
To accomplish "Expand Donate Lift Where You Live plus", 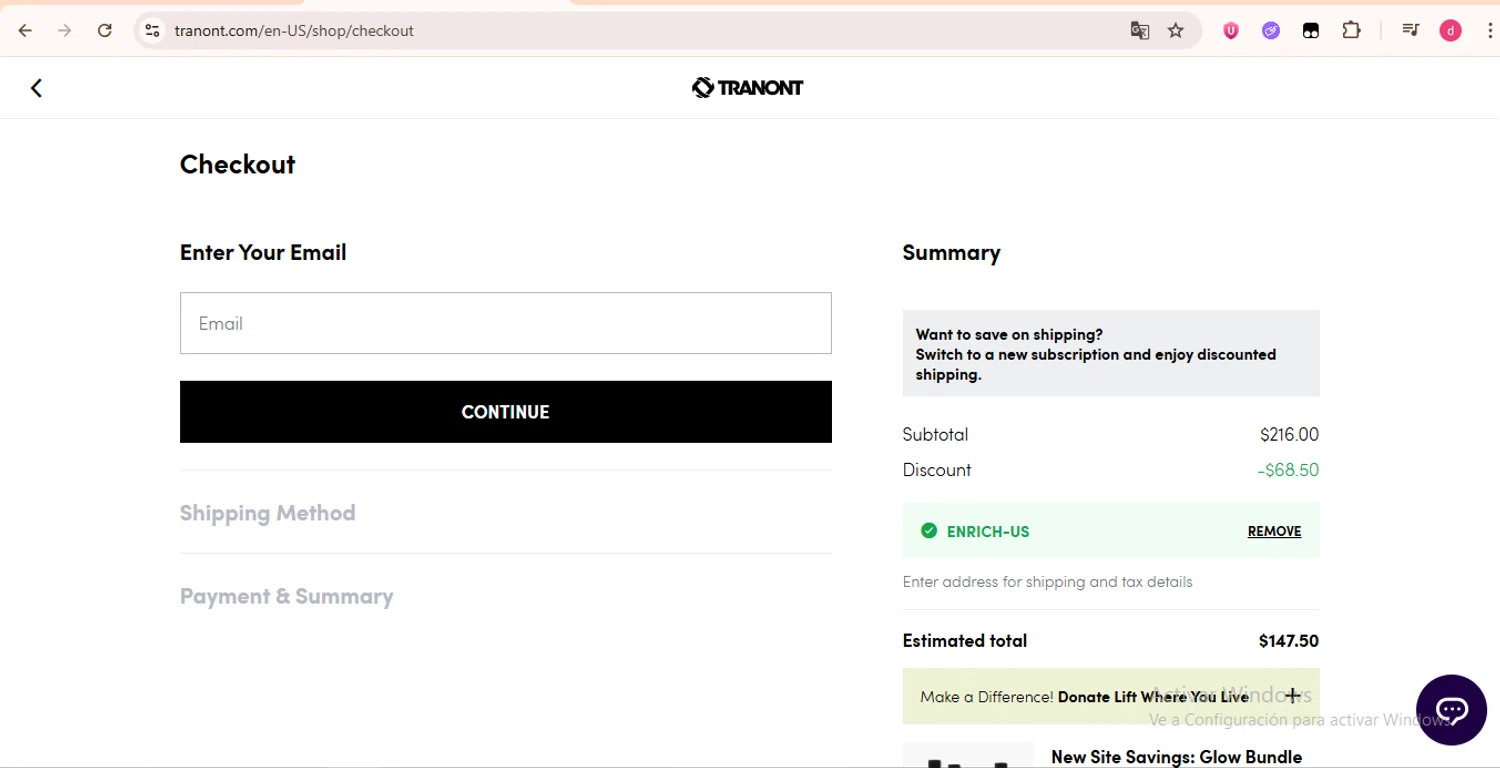I will click(1293, 695).
